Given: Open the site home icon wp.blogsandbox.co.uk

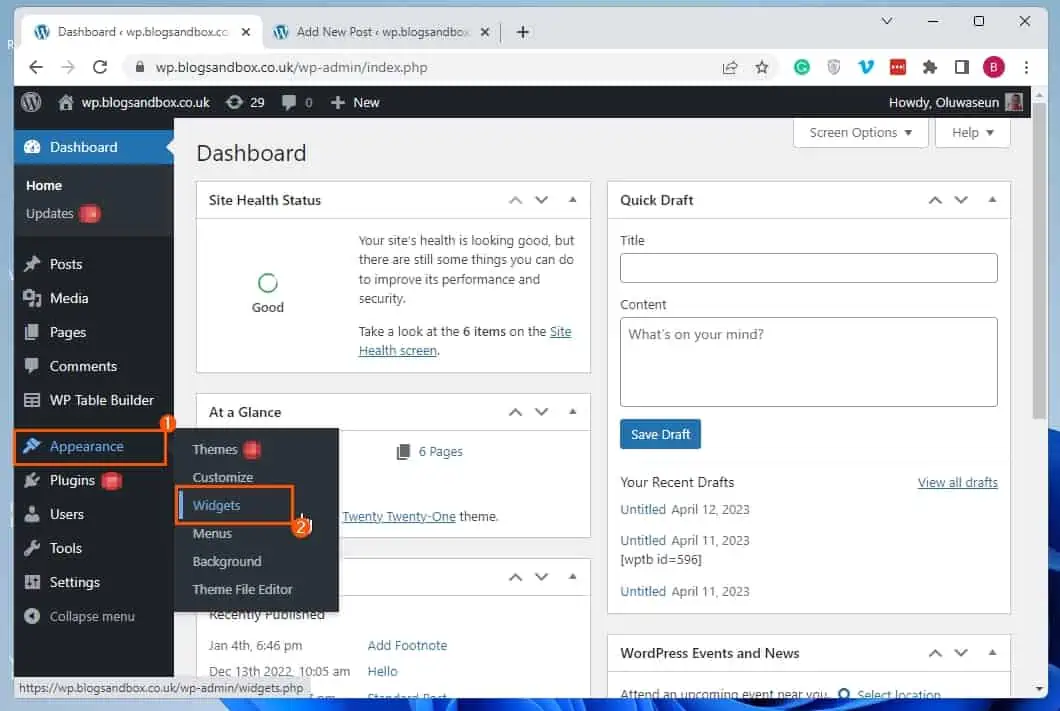Looking at the screenshot, I should (x=66, y=102).
